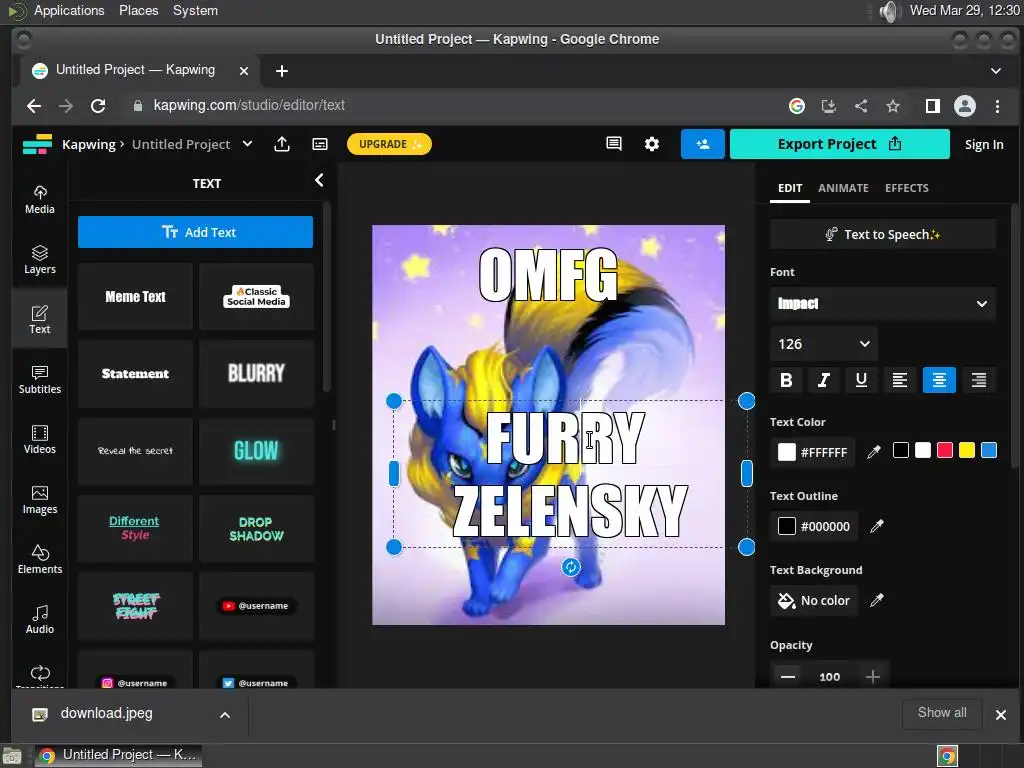The width and height of the screenshot is (1024, 768).
Task: Open the Subtitles sidebar panel
Action: (40, 380)
